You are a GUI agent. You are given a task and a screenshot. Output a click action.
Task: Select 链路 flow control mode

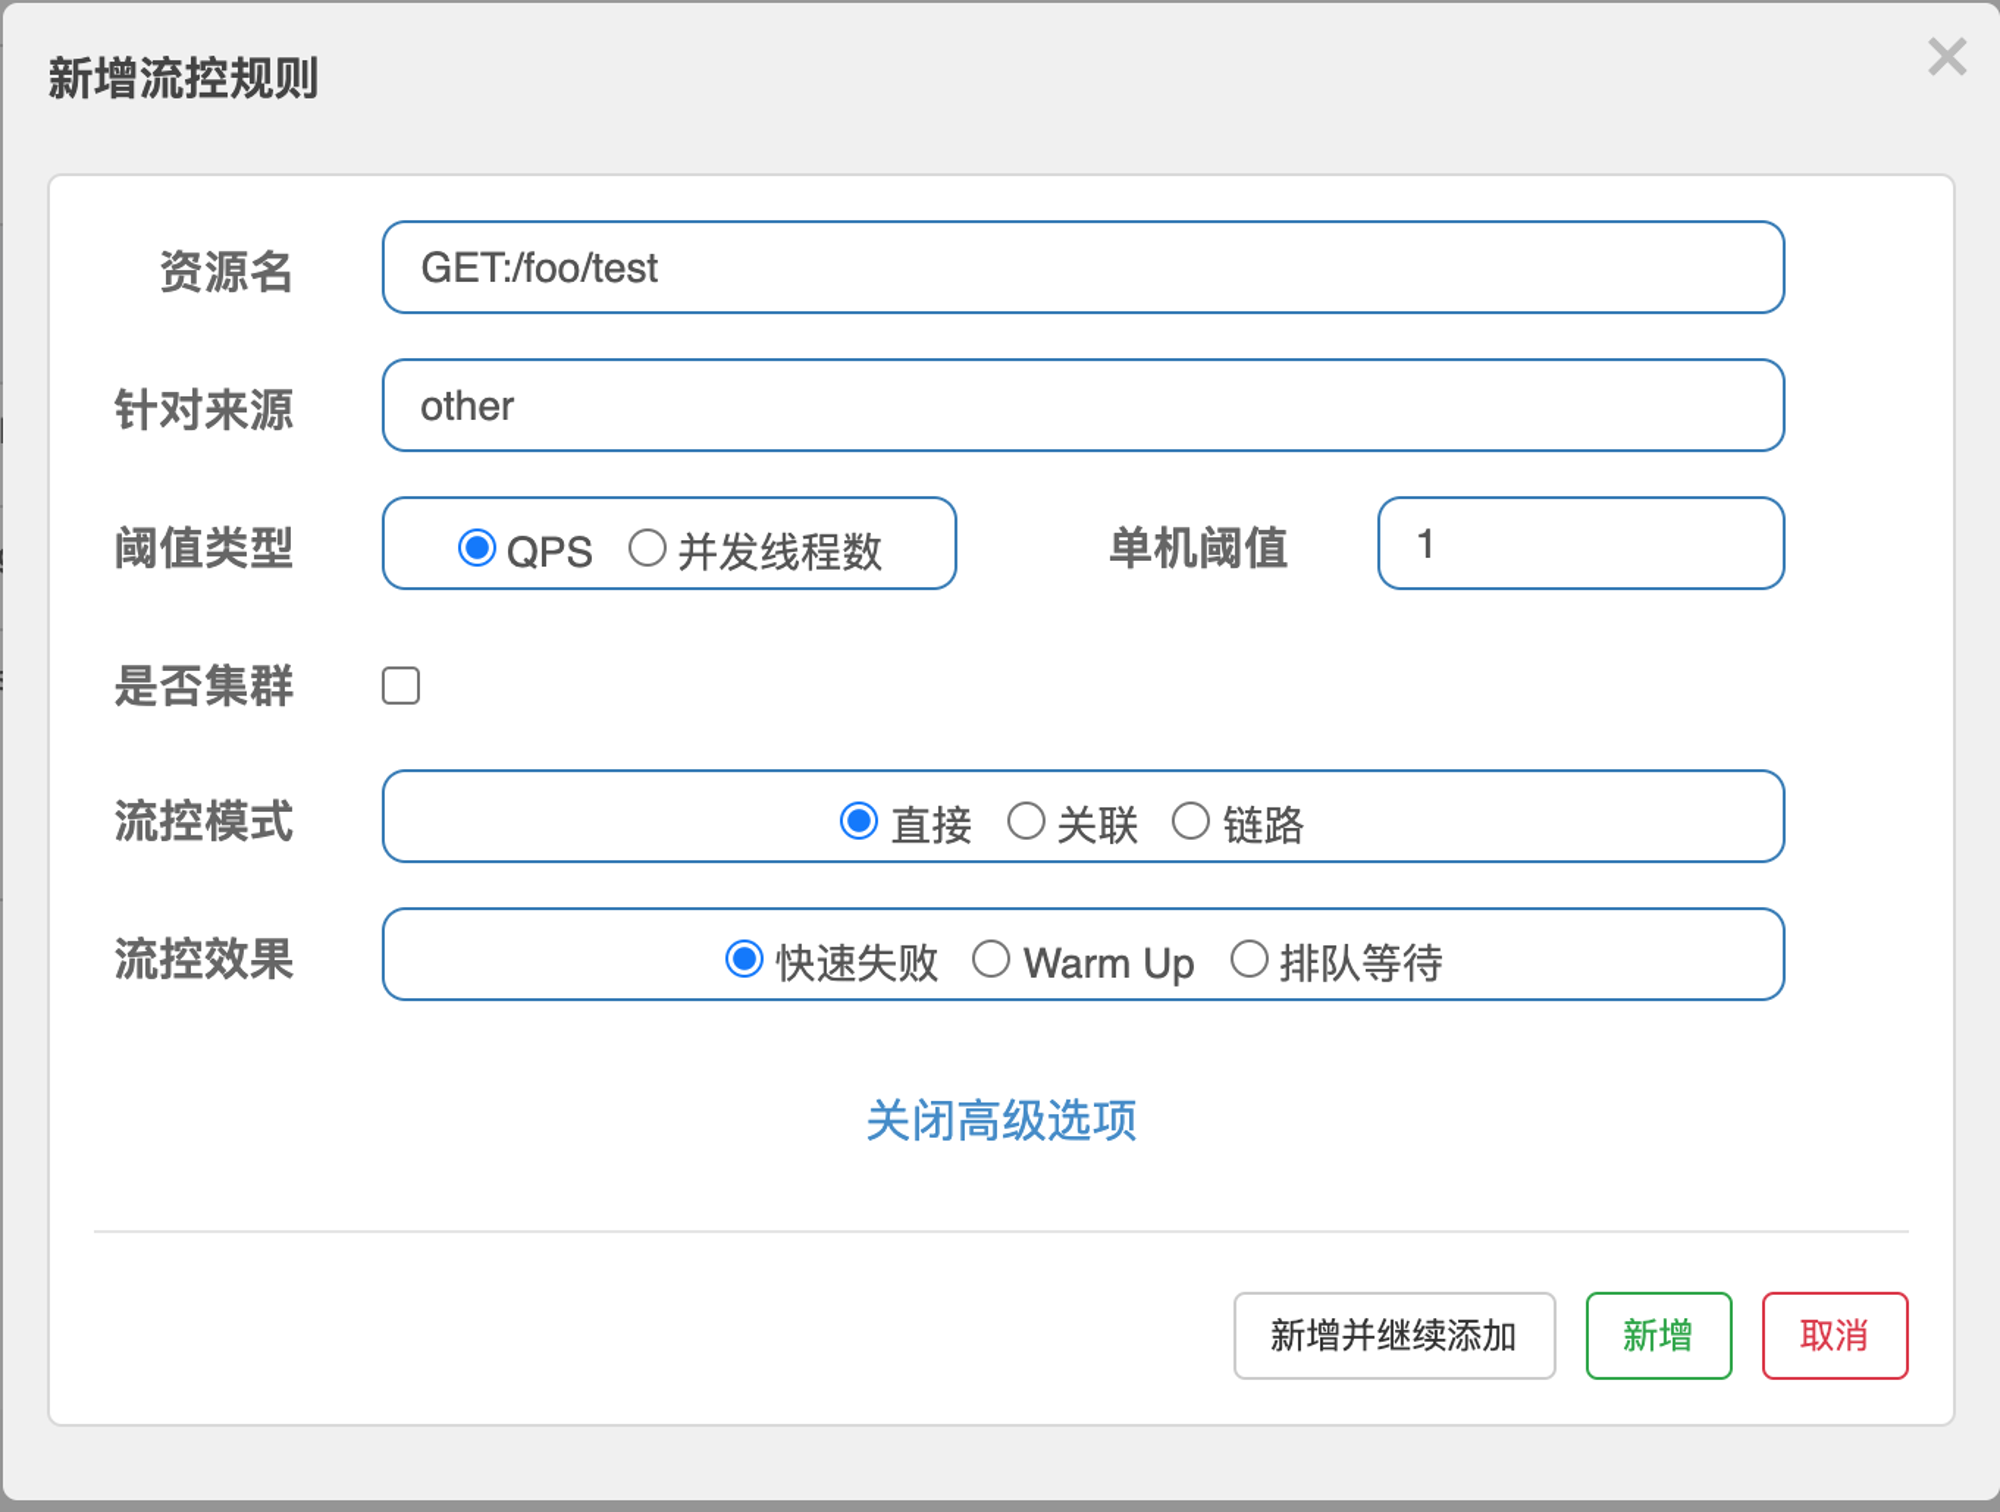[x=1190, y=821]
